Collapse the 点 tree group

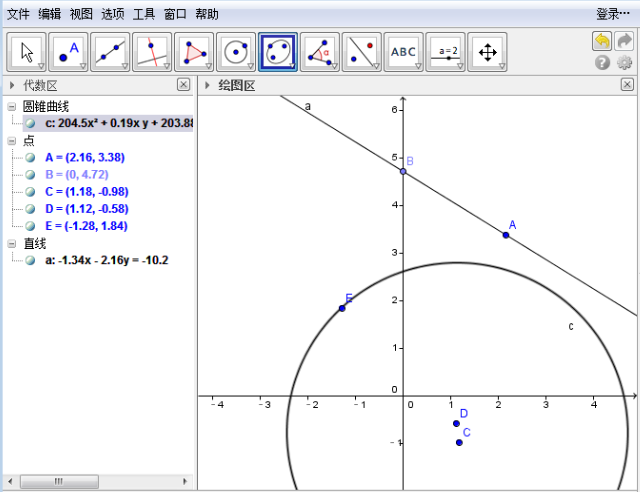[12, 141]
